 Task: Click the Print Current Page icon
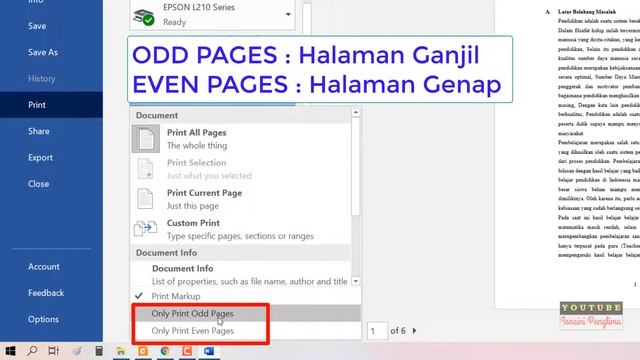145,199
